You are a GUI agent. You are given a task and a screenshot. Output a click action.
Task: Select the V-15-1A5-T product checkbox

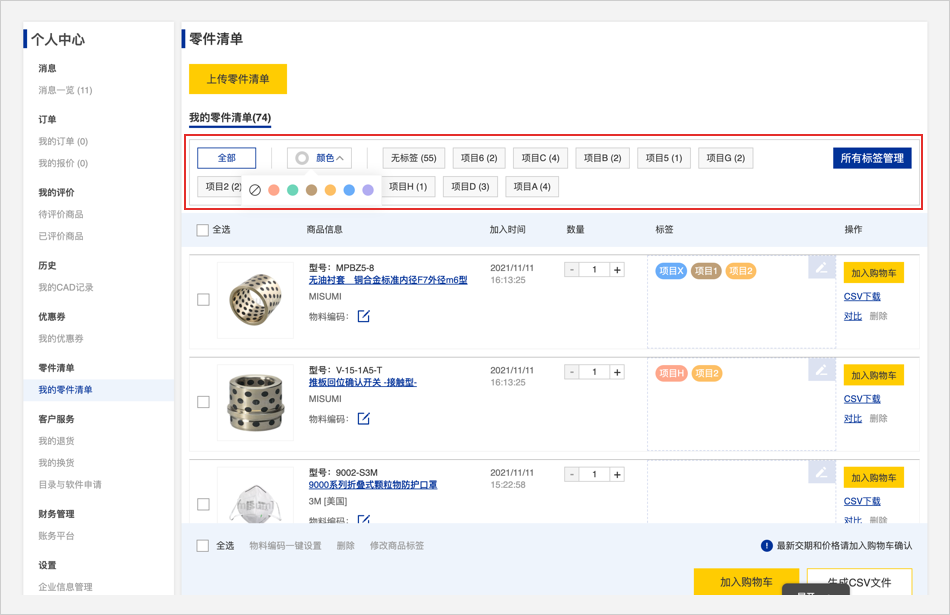[203, 401]
